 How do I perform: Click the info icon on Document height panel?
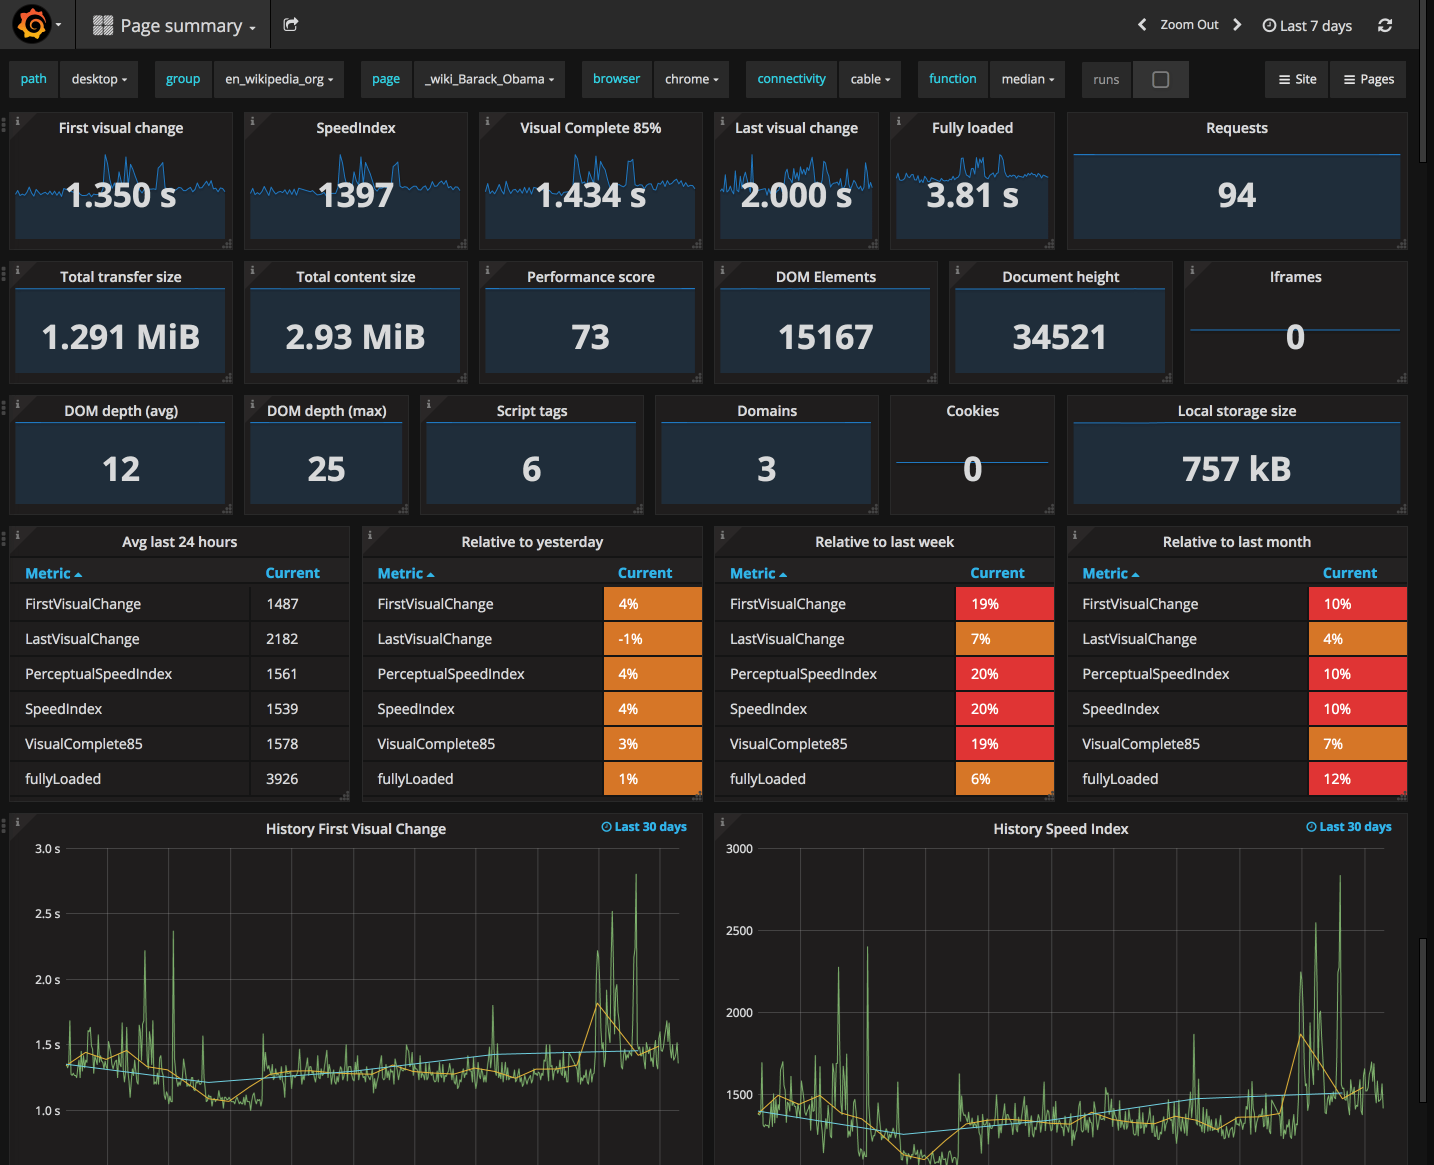click(x=957, y=269)
